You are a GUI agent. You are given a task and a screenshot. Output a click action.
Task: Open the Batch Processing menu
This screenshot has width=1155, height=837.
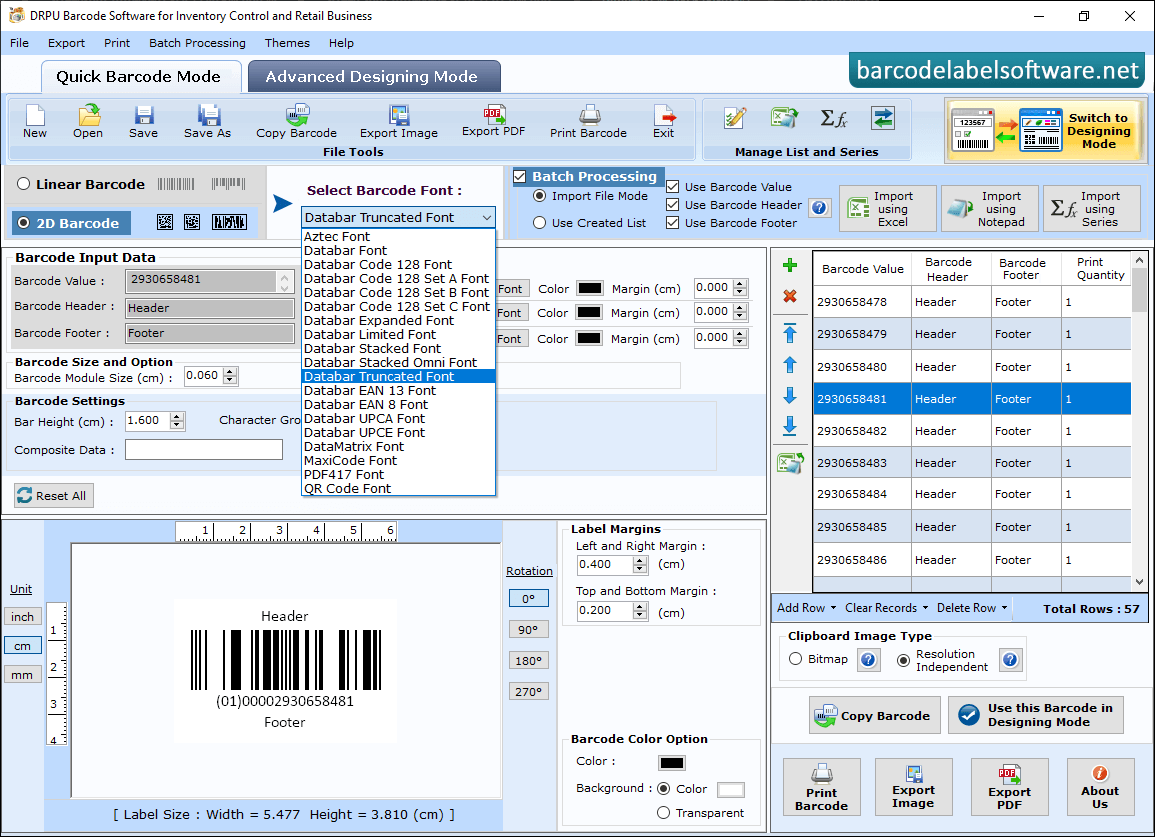[x=197, y=43]
